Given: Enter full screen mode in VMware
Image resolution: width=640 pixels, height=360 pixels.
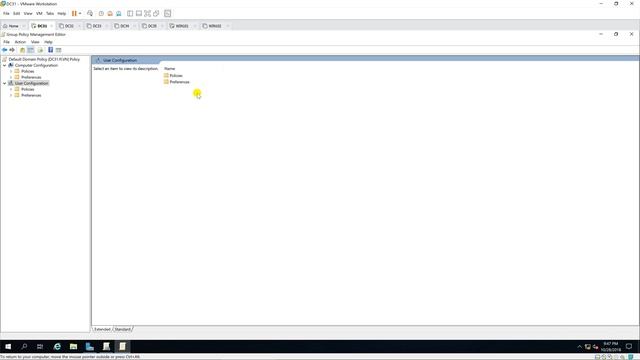Looking at the screenshot, I should pos(147,13).
